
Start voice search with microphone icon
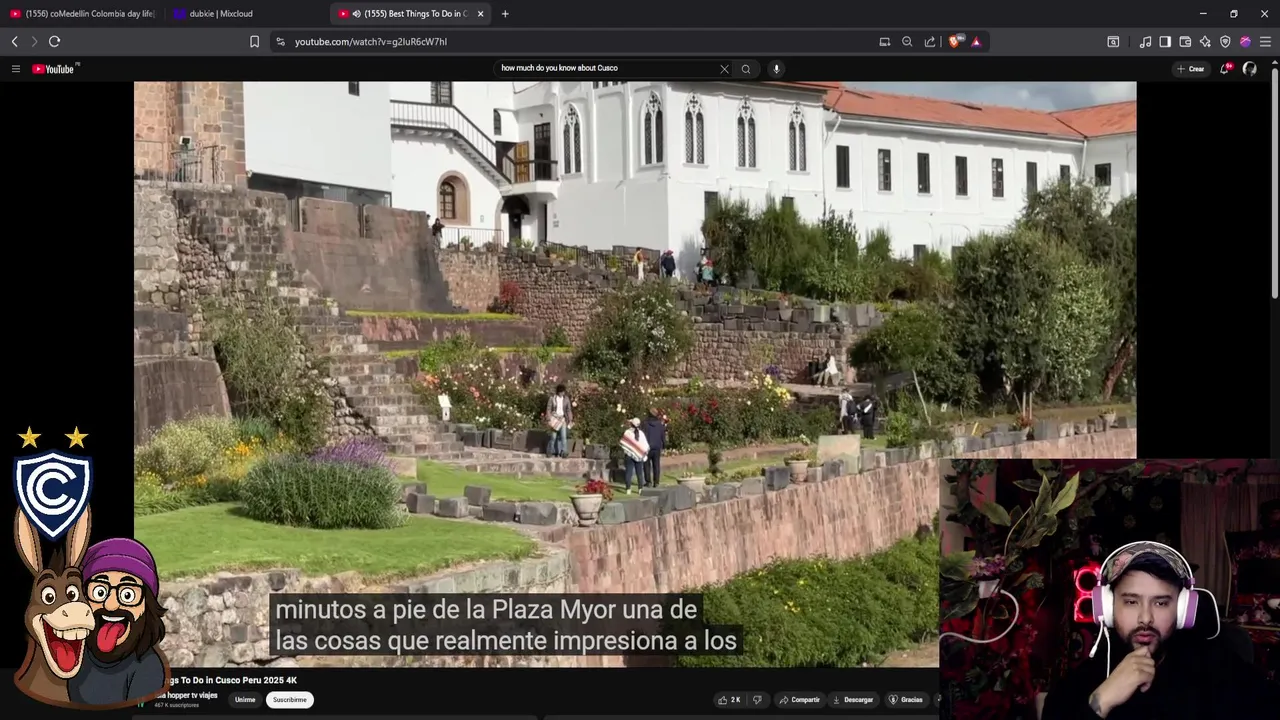[x=776, y=69]
